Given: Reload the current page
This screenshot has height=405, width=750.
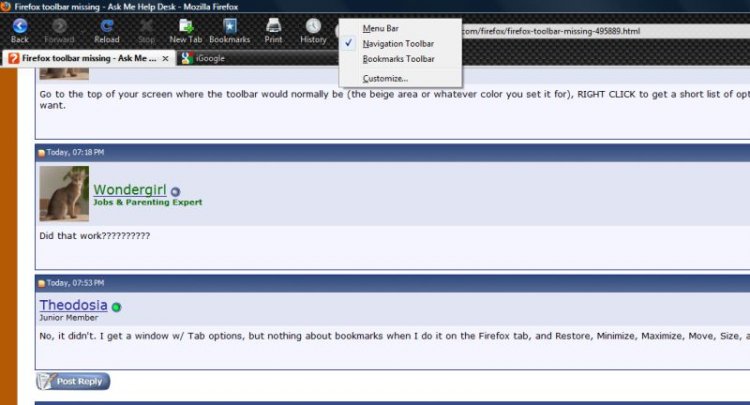Looking at the screenshot, I should [106, 29].
